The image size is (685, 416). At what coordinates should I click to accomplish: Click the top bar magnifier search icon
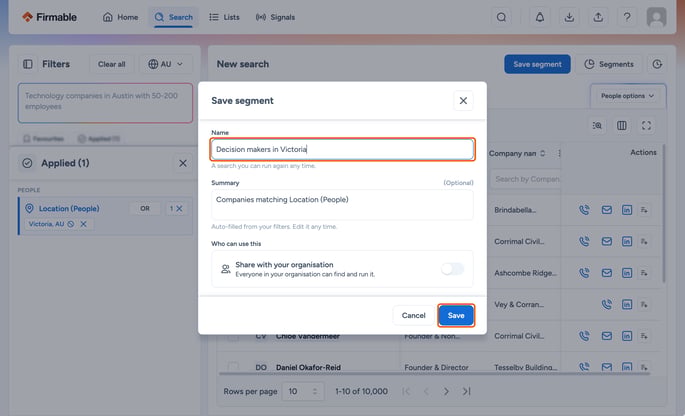tap(502, 17)
